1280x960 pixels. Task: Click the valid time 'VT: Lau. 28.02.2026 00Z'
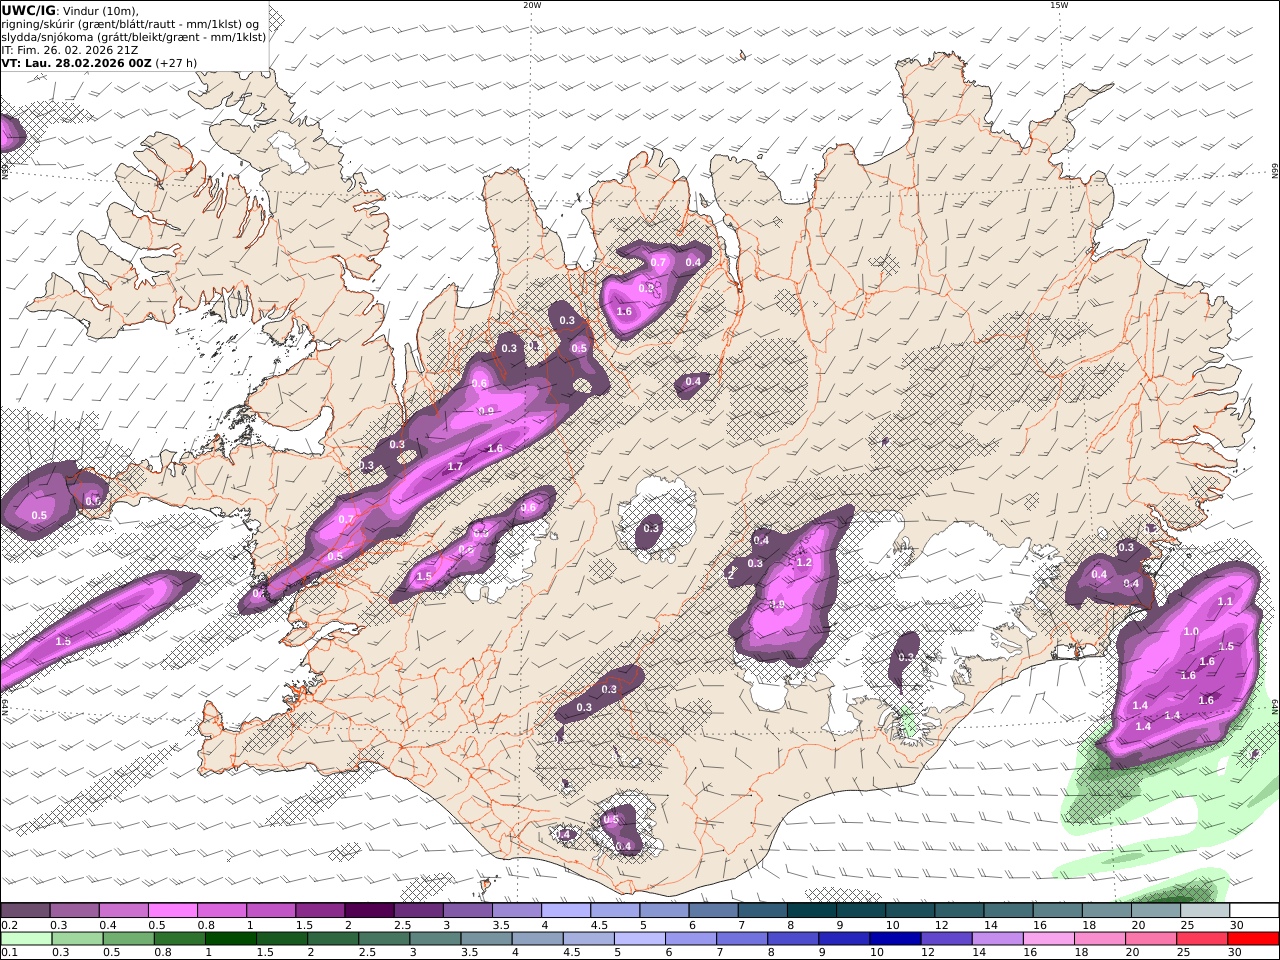(x=77, y=63)
